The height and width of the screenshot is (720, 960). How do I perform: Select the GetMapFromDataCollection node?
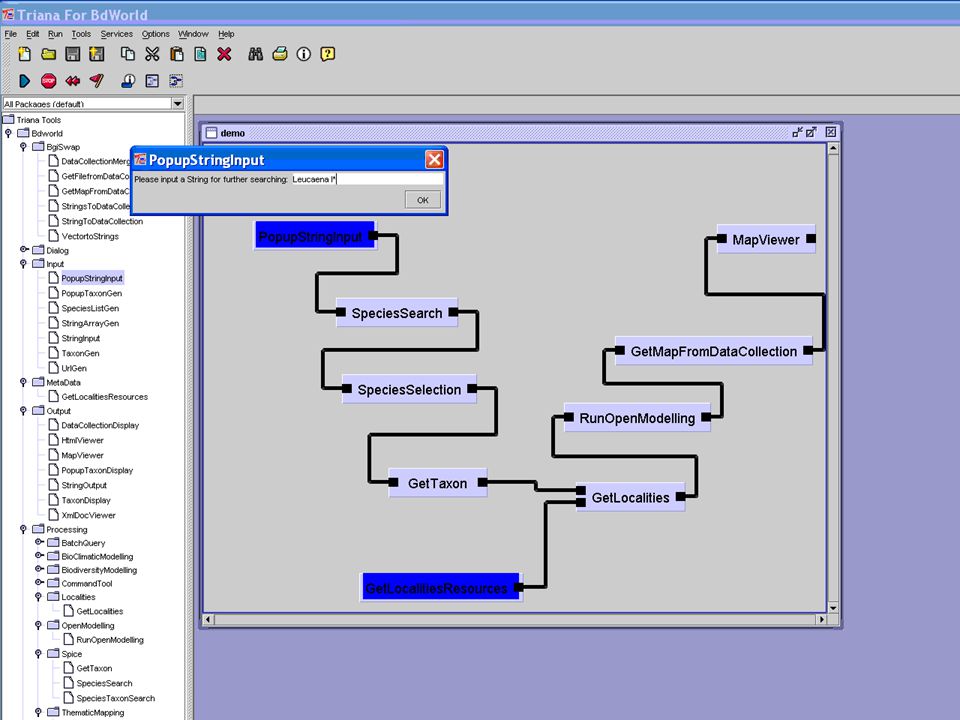coord(714,351)
